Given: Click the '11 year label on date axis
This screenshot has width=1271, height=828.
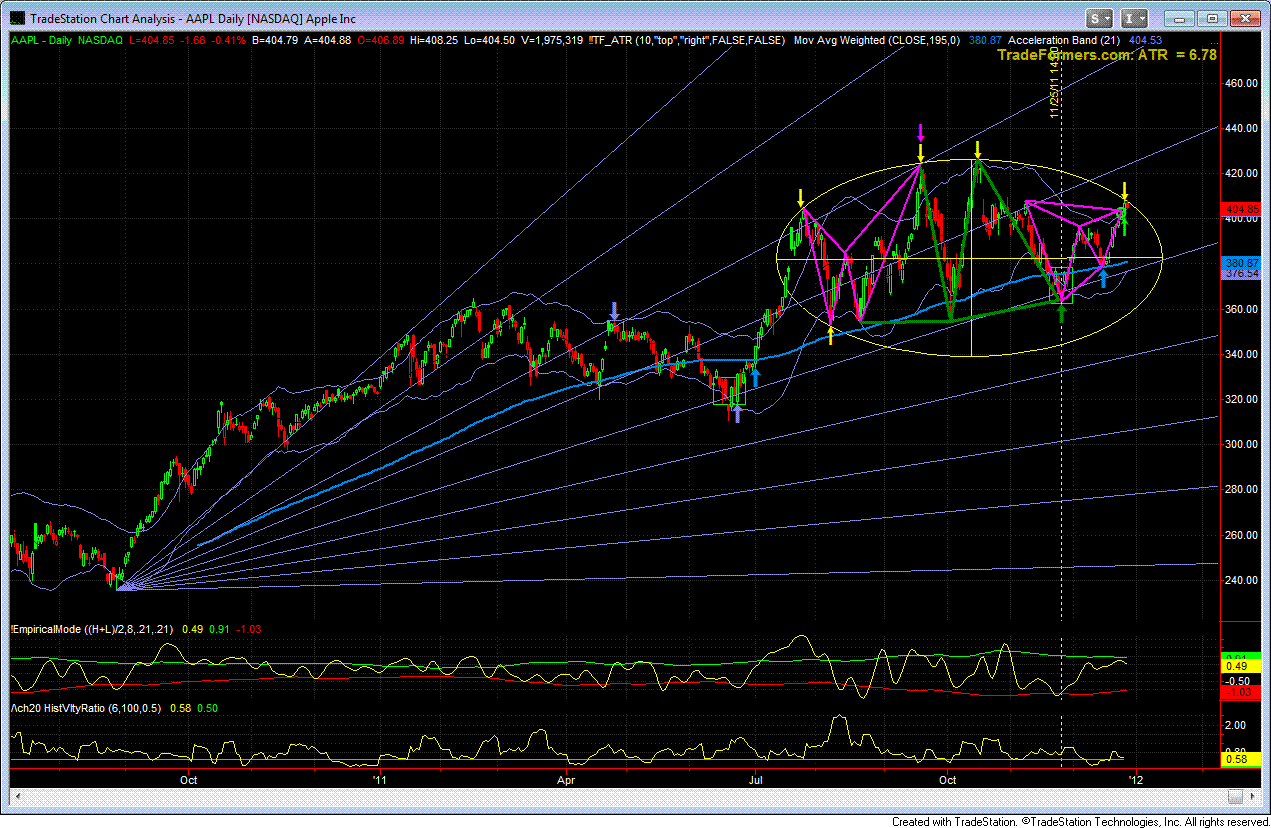Looking at the screenshot, I should pyautogui.click(x=379, y=778).
